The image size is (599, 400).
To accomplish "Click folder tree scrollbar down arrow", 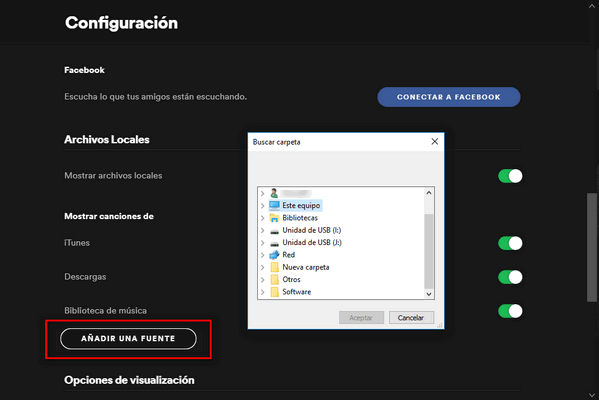I will coord(429,294).
